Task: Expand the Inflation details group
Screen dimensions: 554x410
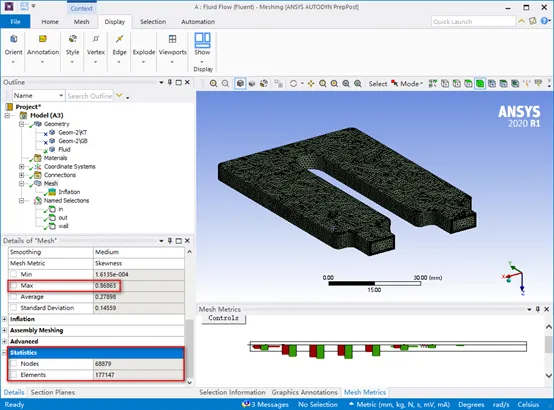Action: pos(4,319)
